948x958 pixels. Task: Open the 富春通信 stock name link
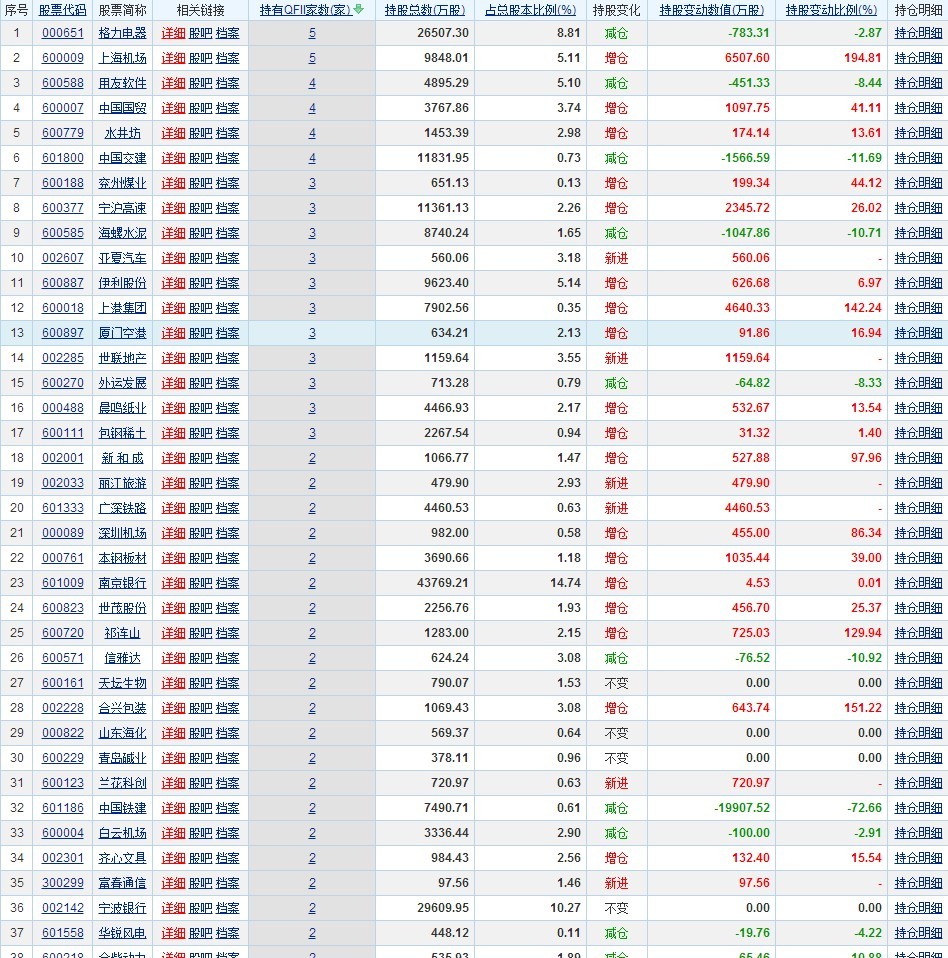[122, 883]
